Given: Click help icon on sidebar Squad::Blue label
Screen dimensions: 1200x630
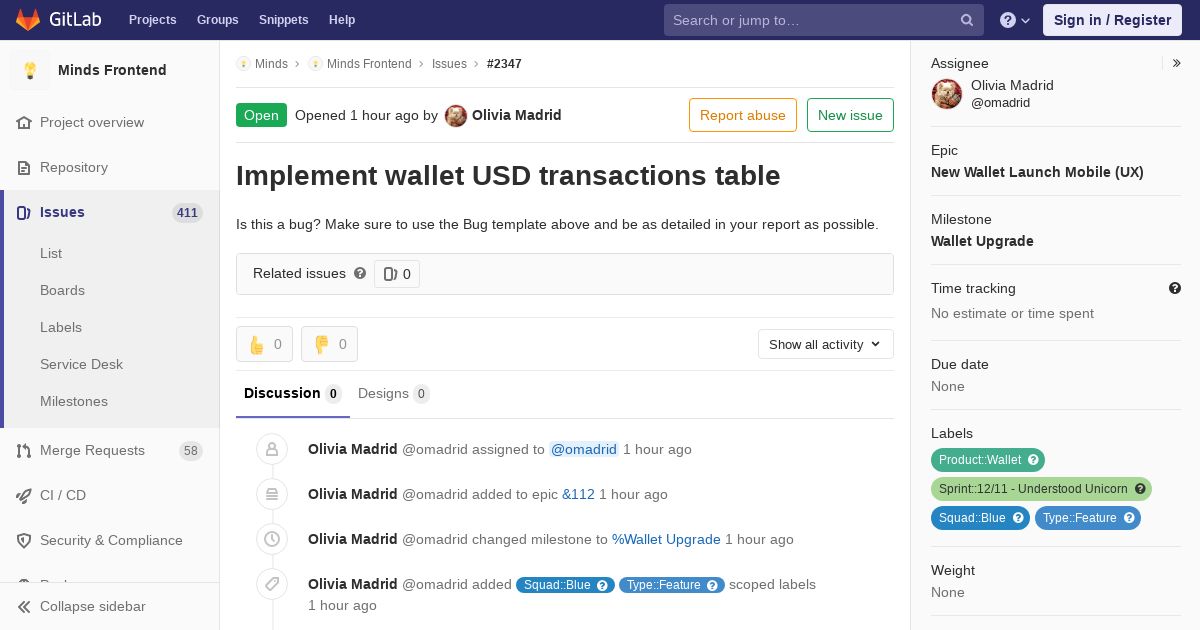Looking at the screenshot, I should [x=1018, y=518].
